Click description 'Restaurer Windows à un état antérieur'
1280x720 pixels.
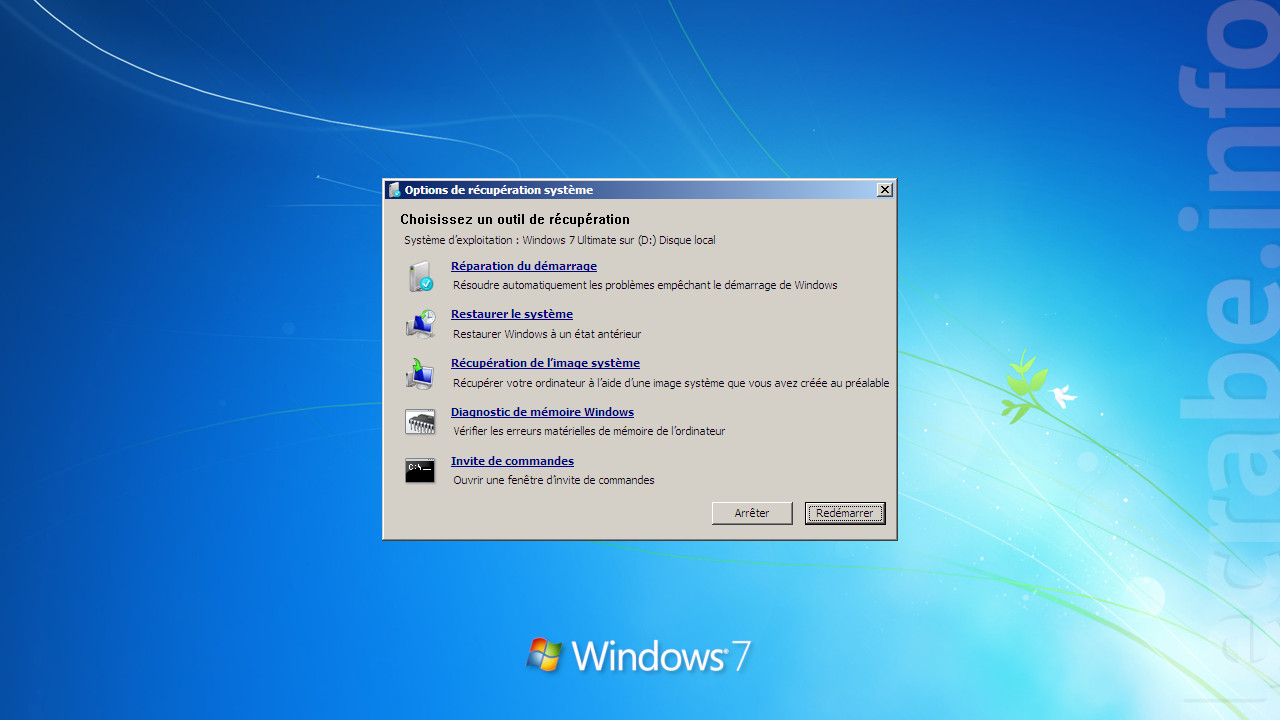pyautogui.click(x=547, y=334)
